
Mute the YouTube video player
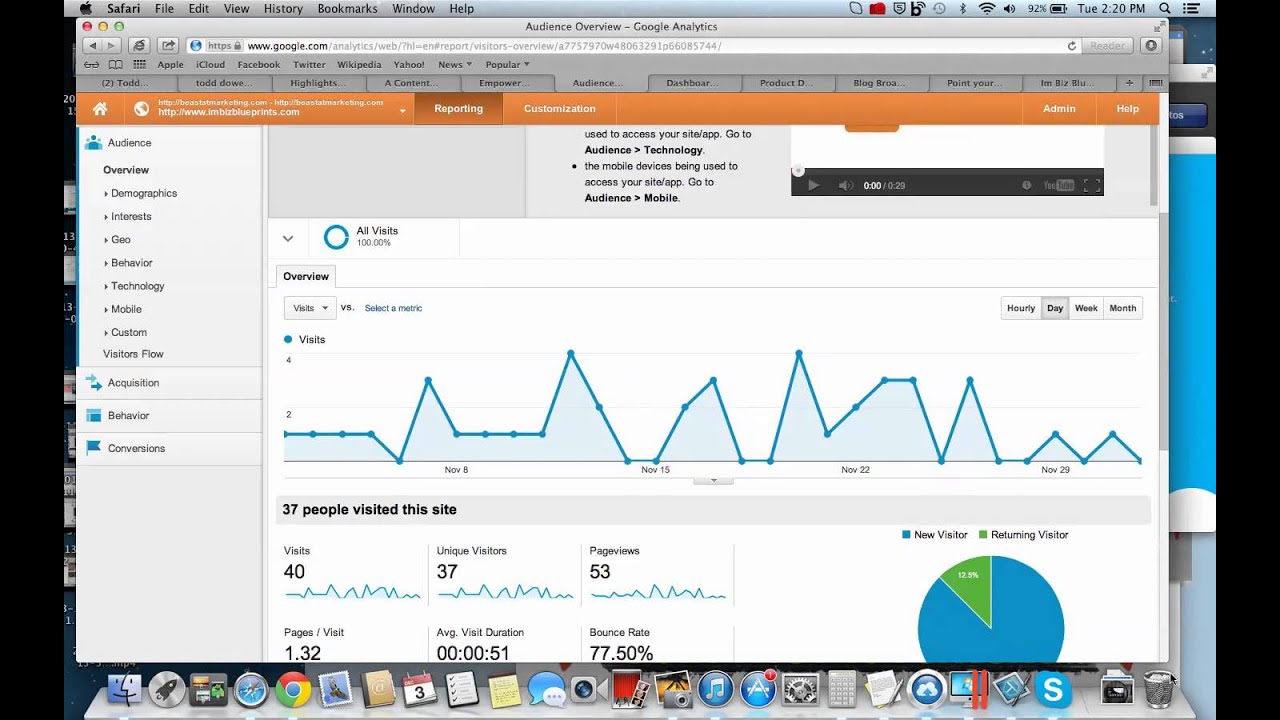[x=845, y=184]
